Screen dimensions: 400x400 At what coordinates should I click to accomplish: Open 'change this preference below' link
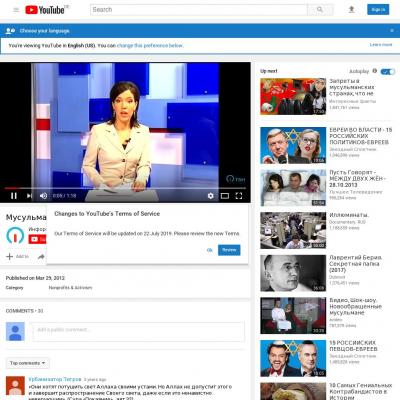pyautogui.click(x=150, y=45)
